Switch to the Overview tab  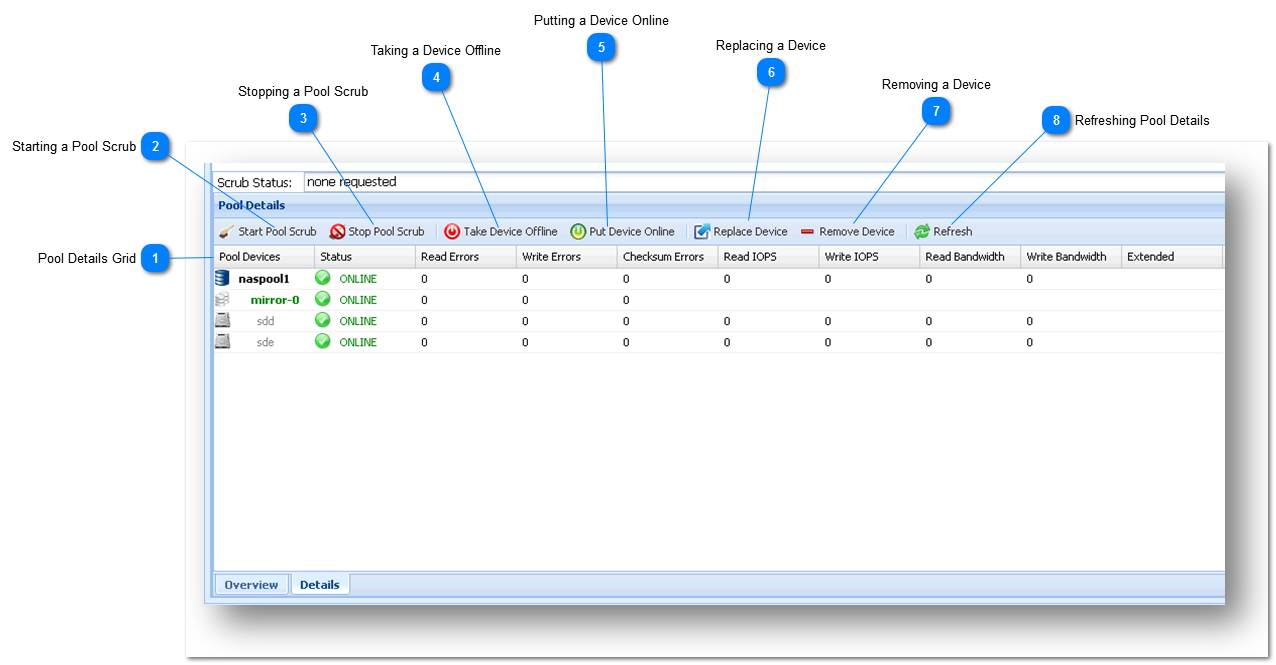[251, 584]
